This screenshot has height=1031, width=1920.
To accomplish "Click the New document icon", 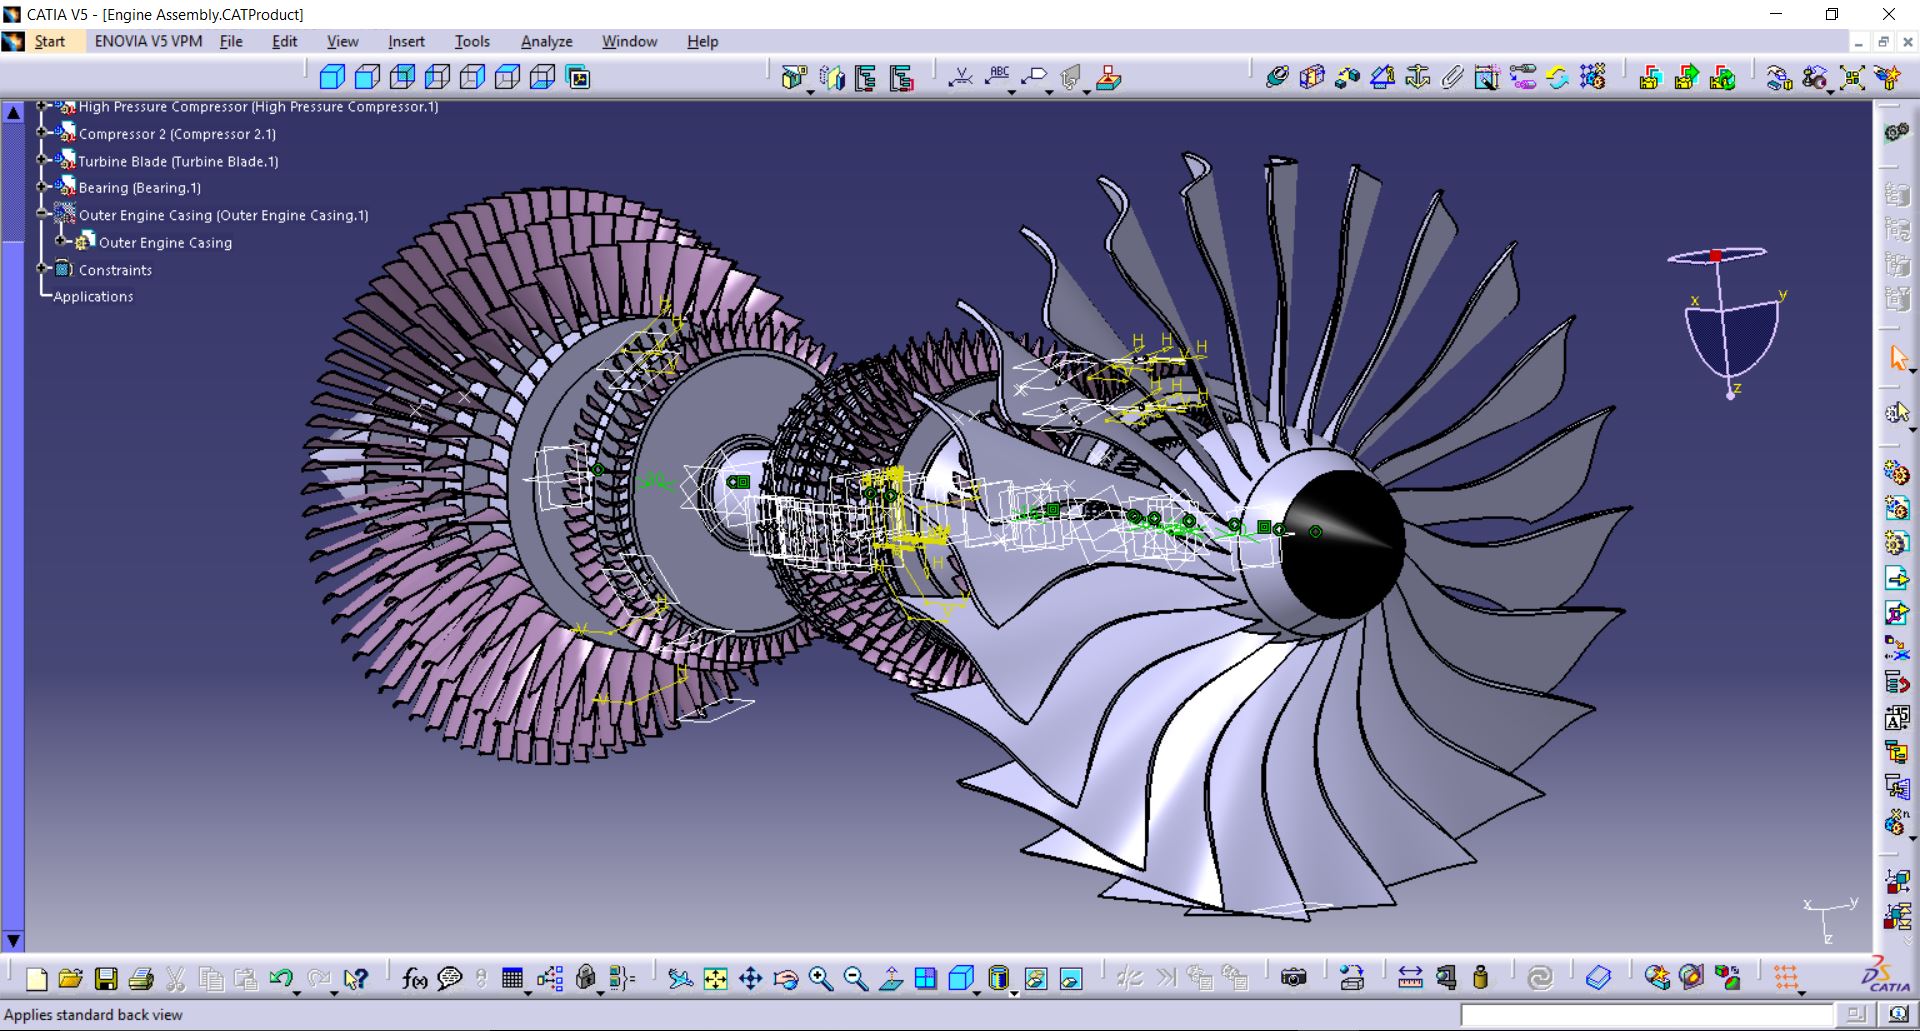I will coord(36,979).
